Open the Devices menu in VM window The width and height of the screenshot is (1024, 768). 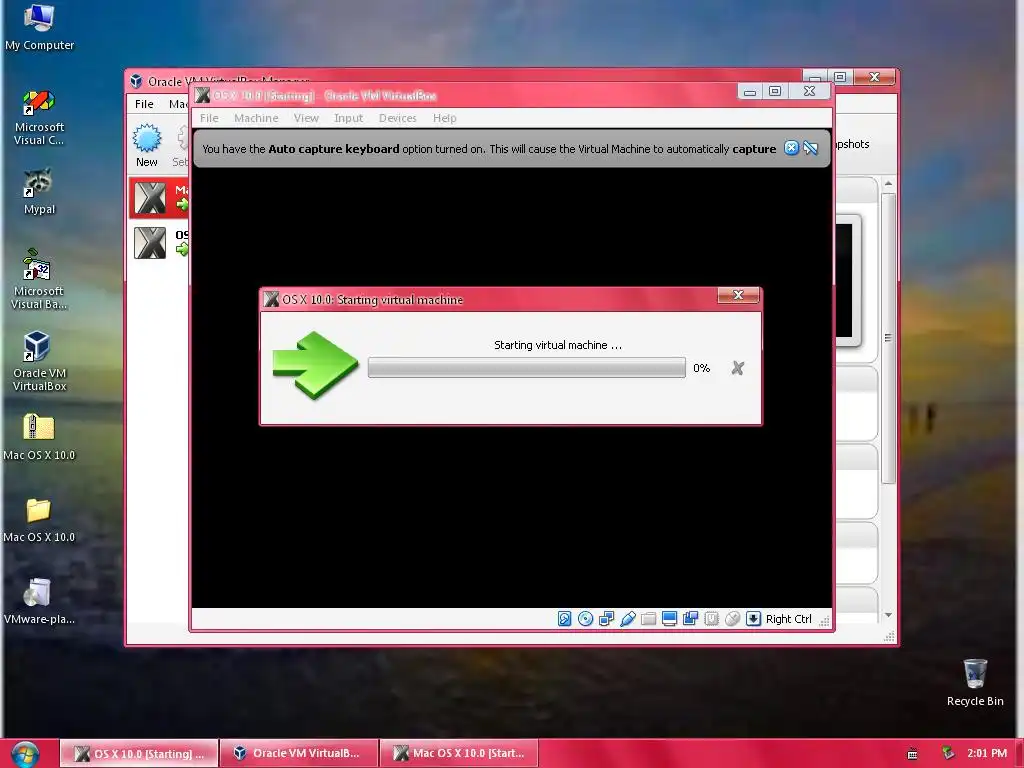[397, 118]
